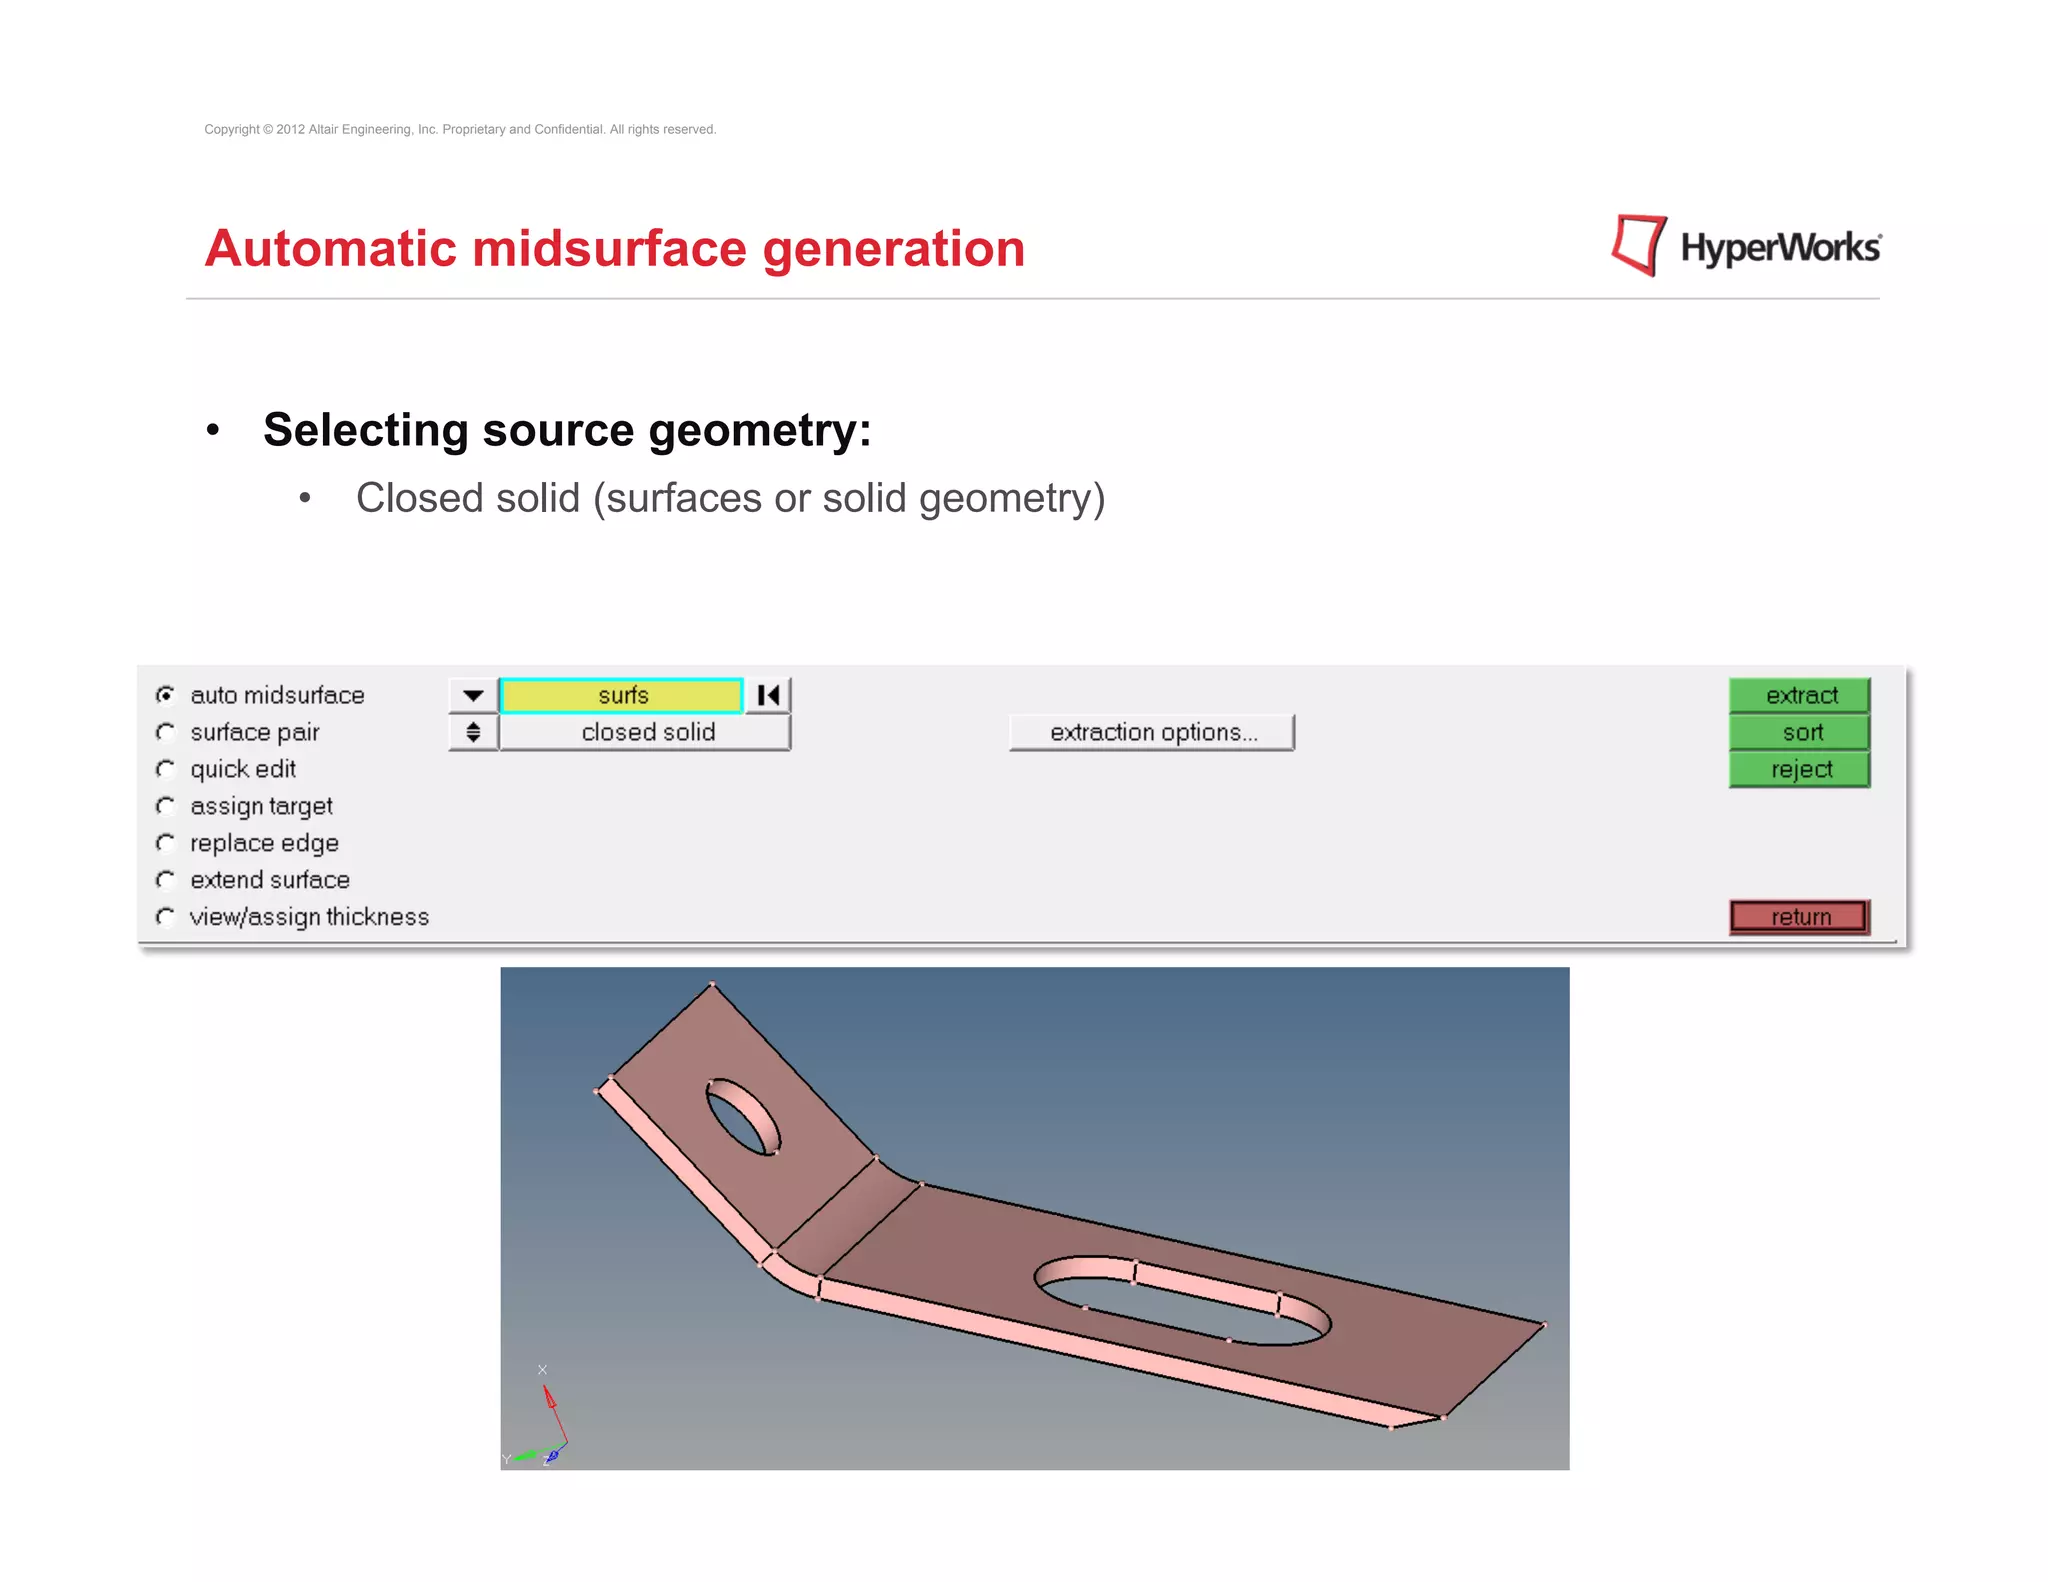Open the entity type dropdown arrow beside surfs
The image size is (2048, 1582).
pyautogui.click(x=473, y=695)
